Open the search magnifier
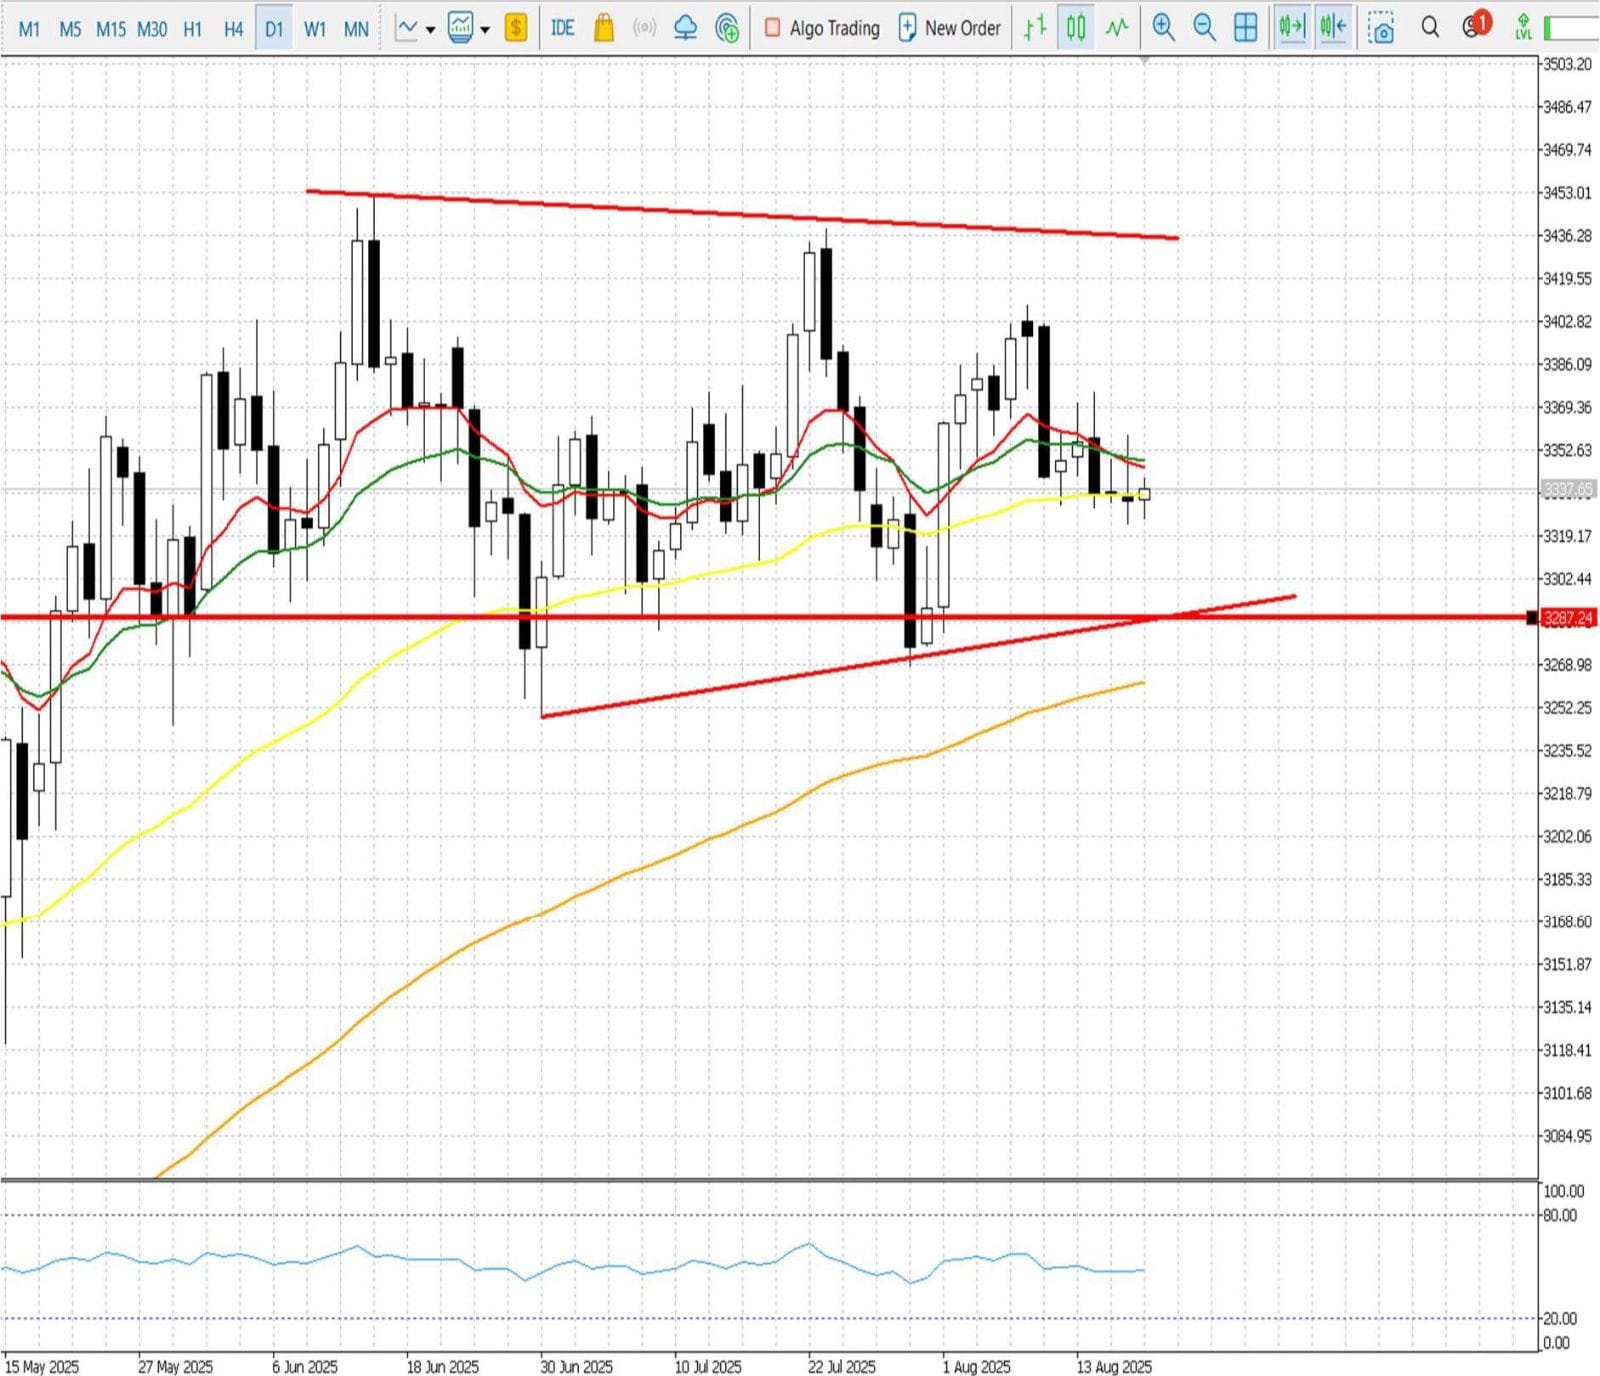 click(1430, 28)
